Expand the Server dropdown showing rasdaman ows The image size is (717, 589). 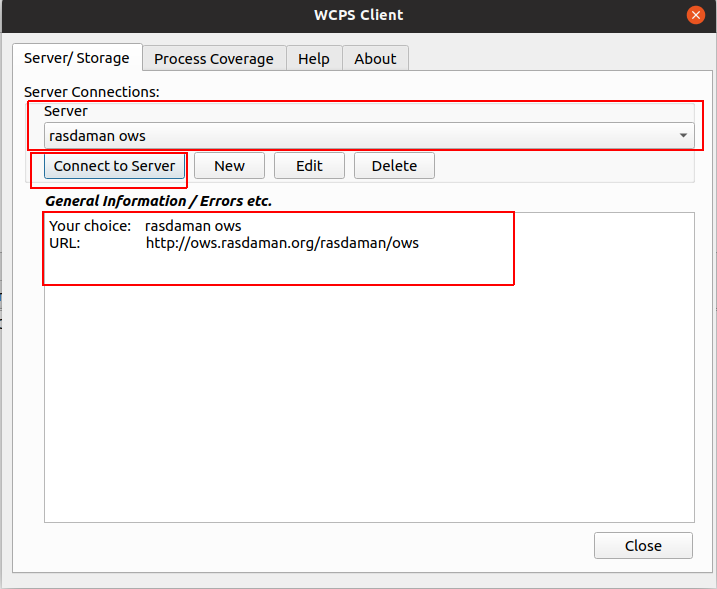pyautogui.click(x=369, y=136)
